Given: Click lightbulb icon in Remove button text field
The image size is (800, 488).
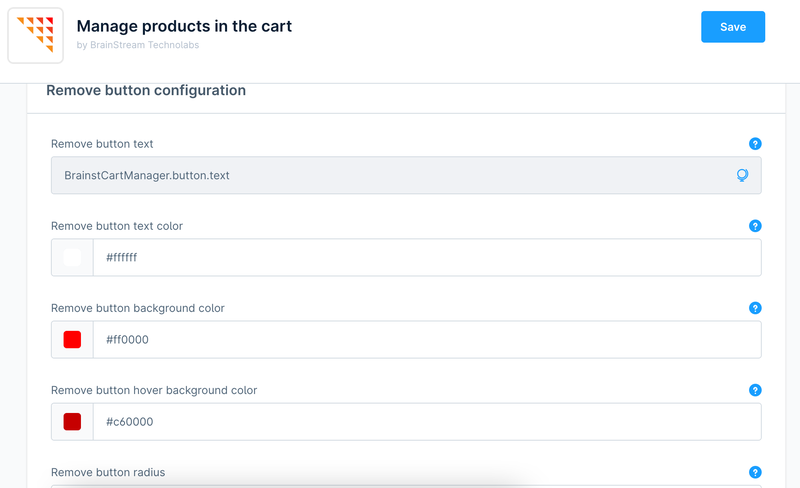Looking at the screenshot, I should click(x=742, y=175).
